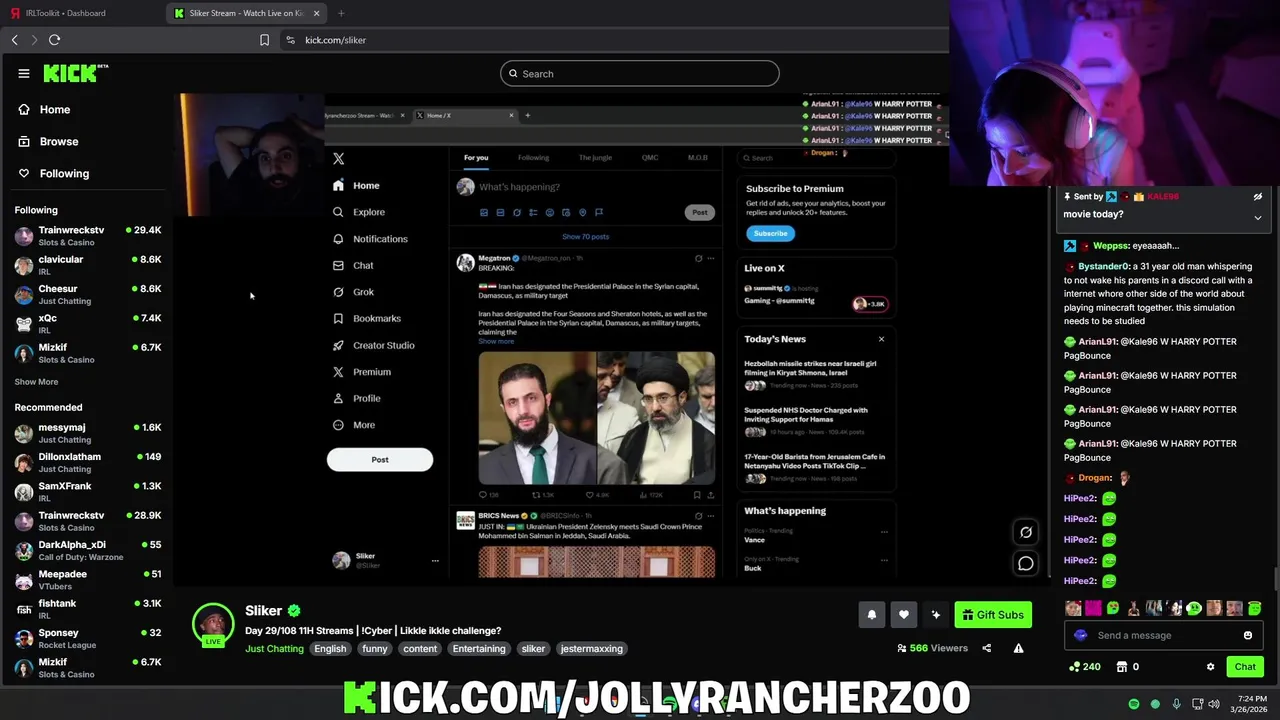This screenshot has height=720, width=1280.
Task: Select the For you tab on X
Action: 476,157
